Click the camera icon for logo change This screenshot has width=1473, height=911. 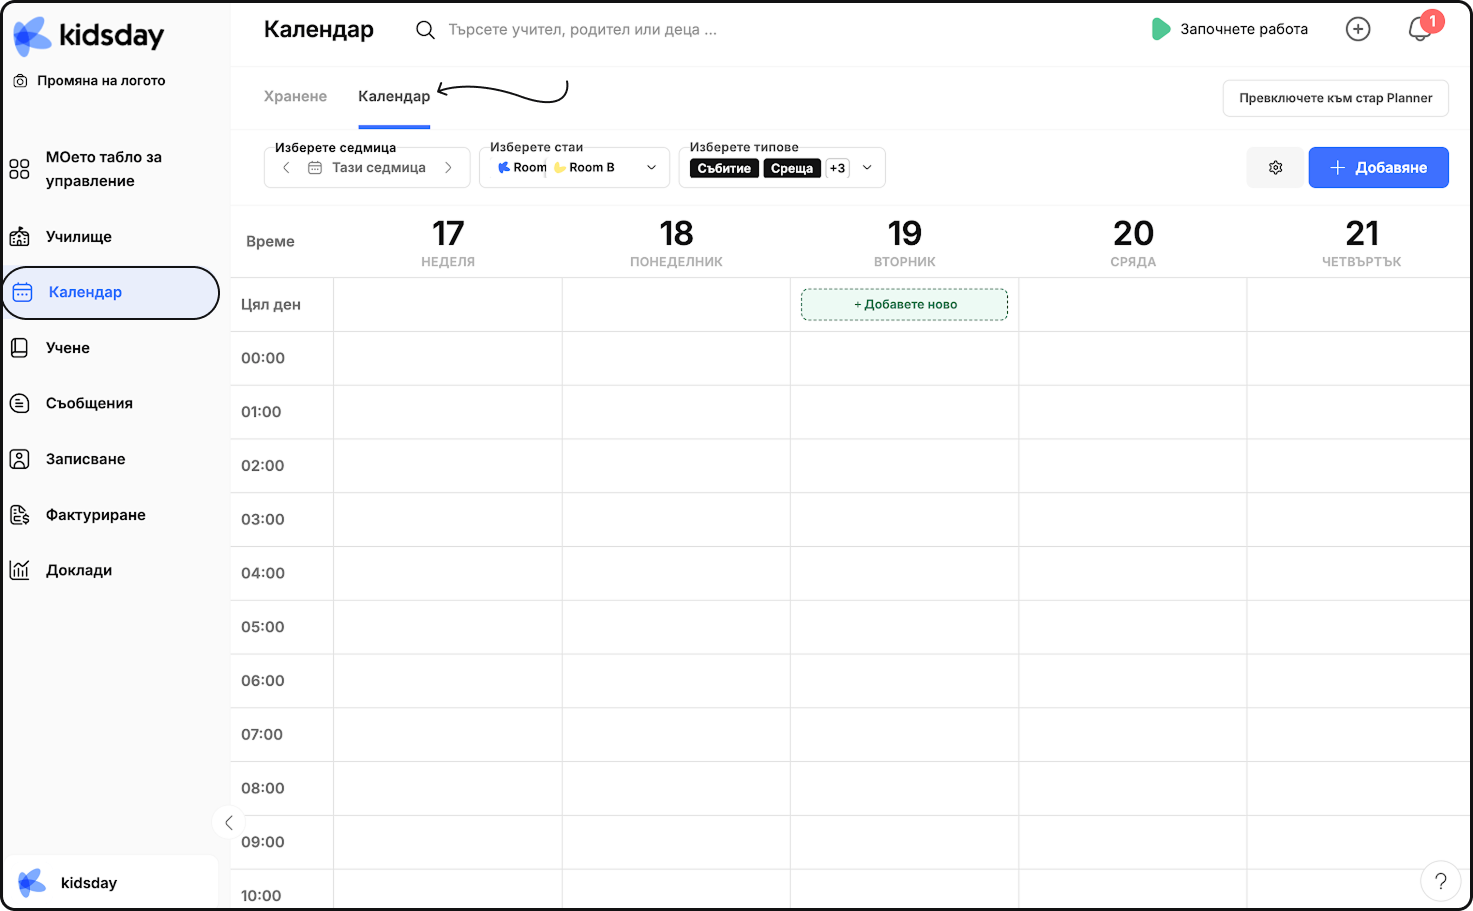20,81
